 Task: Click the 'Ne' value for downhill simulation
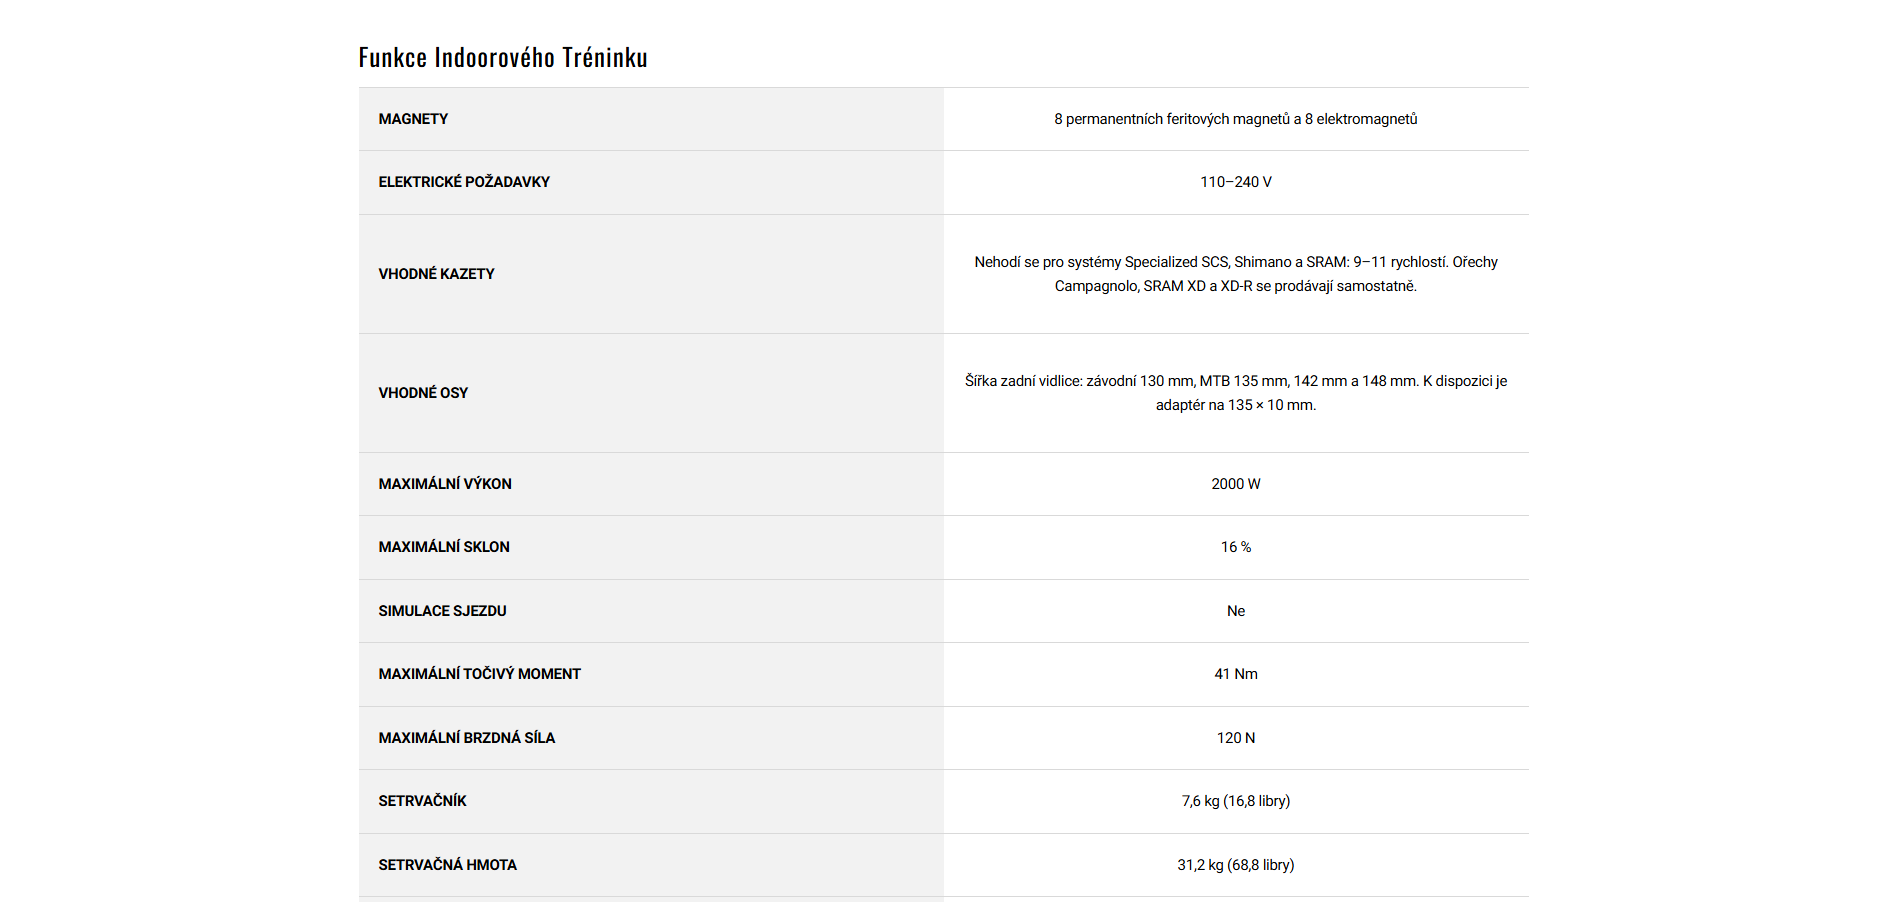pos(1235,611)
